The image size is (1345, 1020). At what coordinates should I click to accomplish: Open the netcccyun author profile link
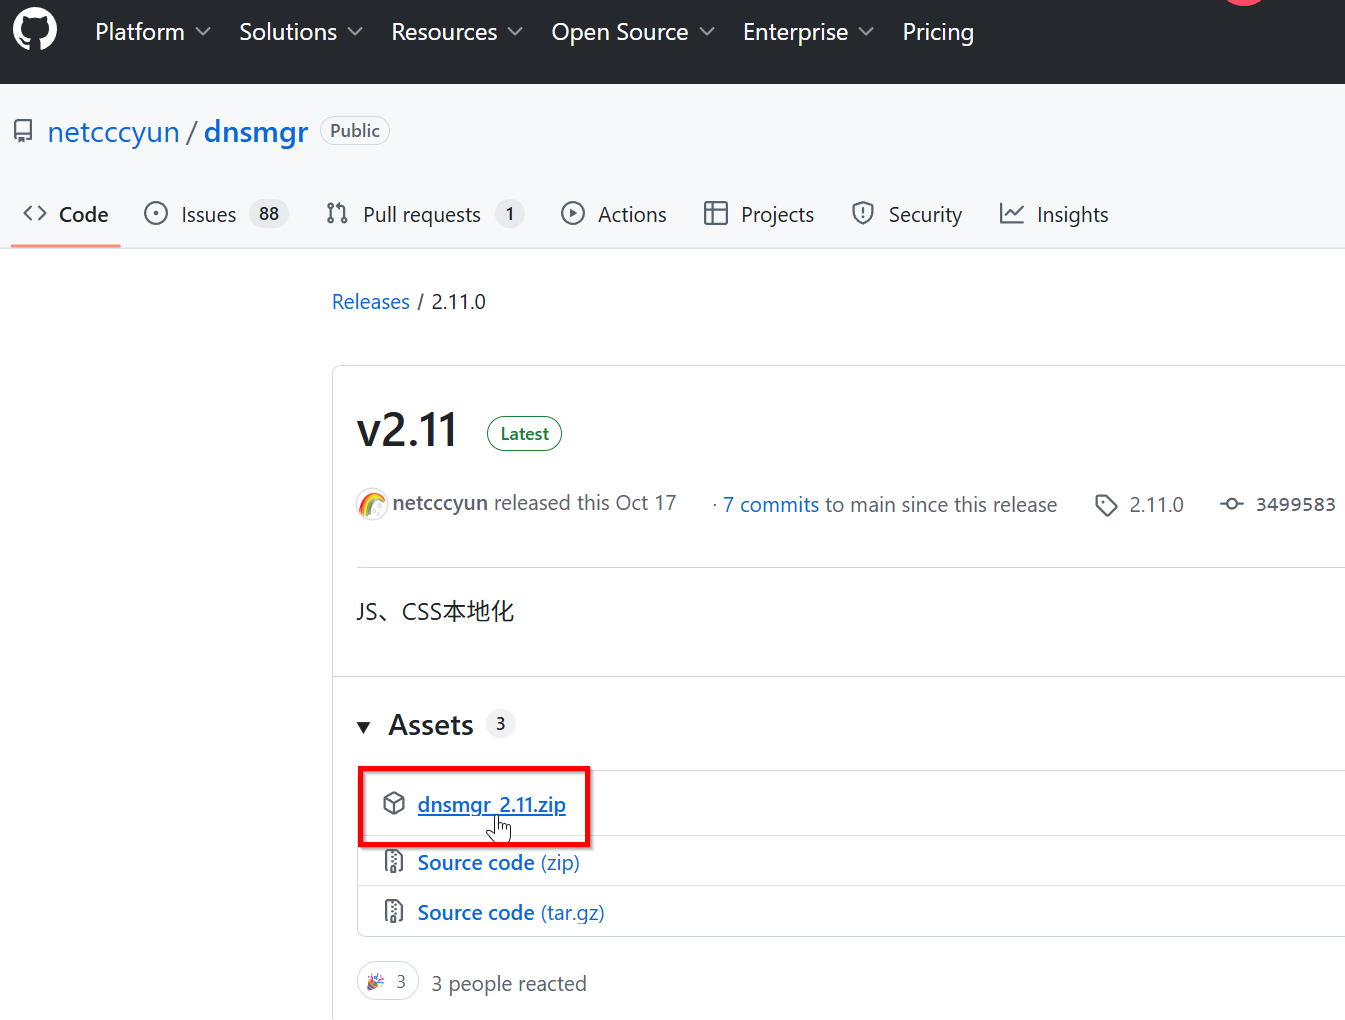click(x=440, y=503)
